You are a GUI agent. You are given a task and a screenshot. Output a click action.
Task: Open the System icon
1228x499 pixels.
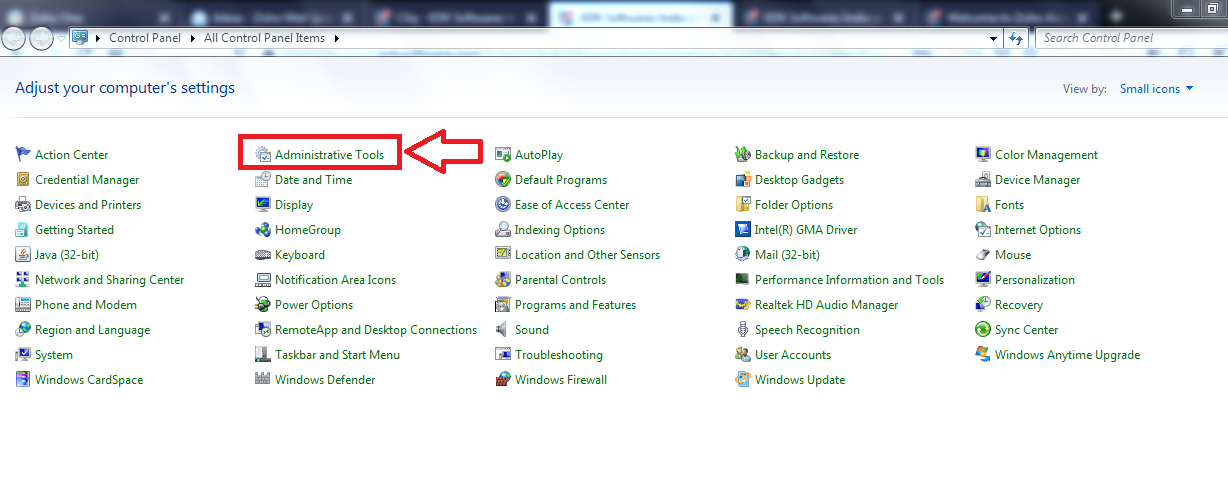24,354
